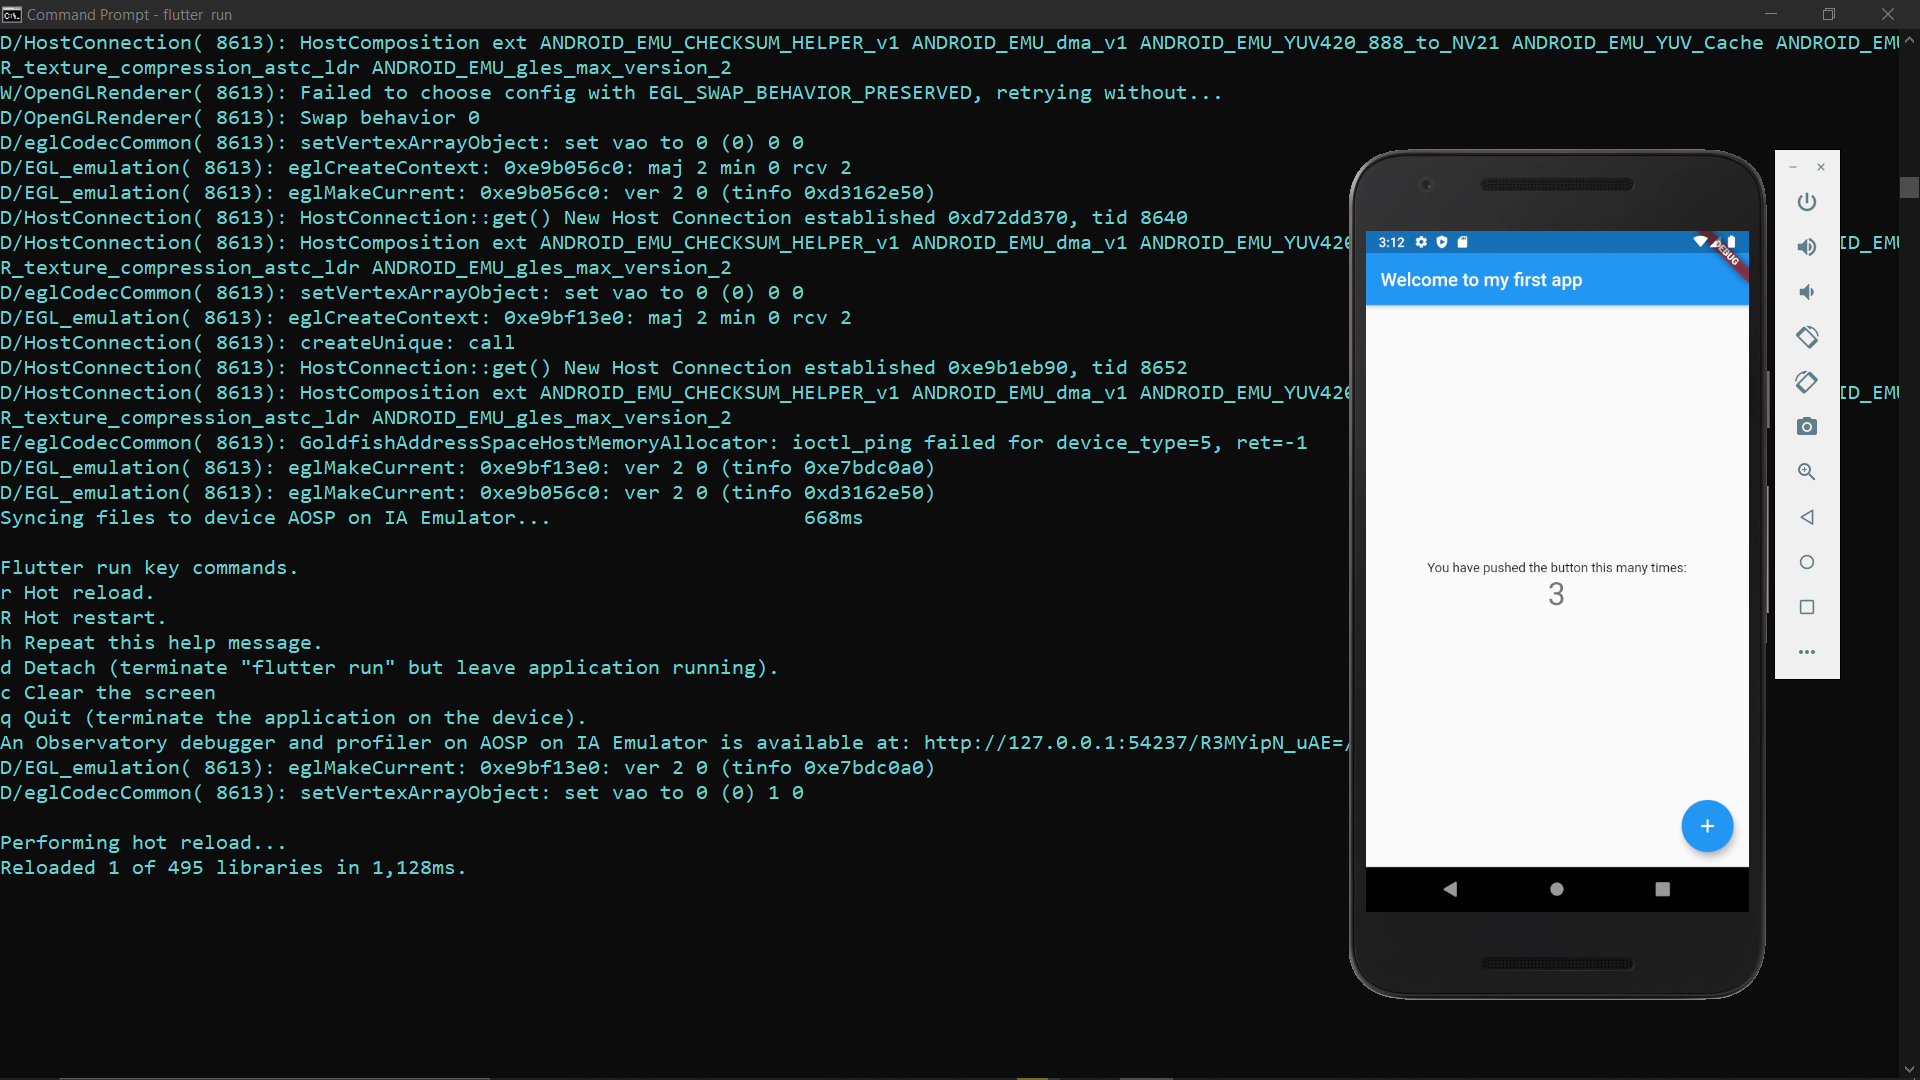Tap Android navigation bar back button

click(1450, 889)
